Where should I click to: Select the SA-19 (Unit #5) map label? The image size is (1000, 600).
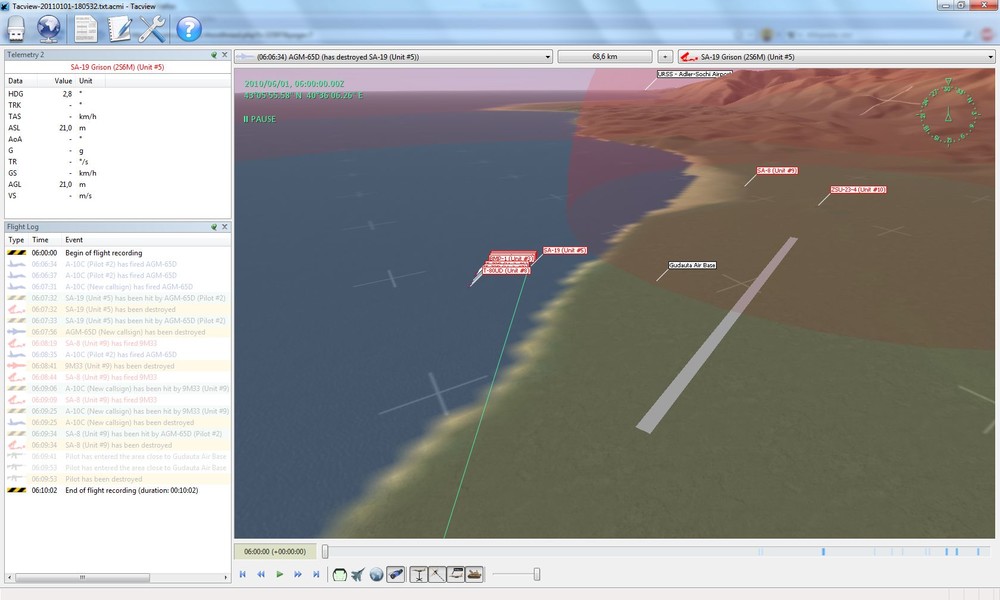click(565, 251)
